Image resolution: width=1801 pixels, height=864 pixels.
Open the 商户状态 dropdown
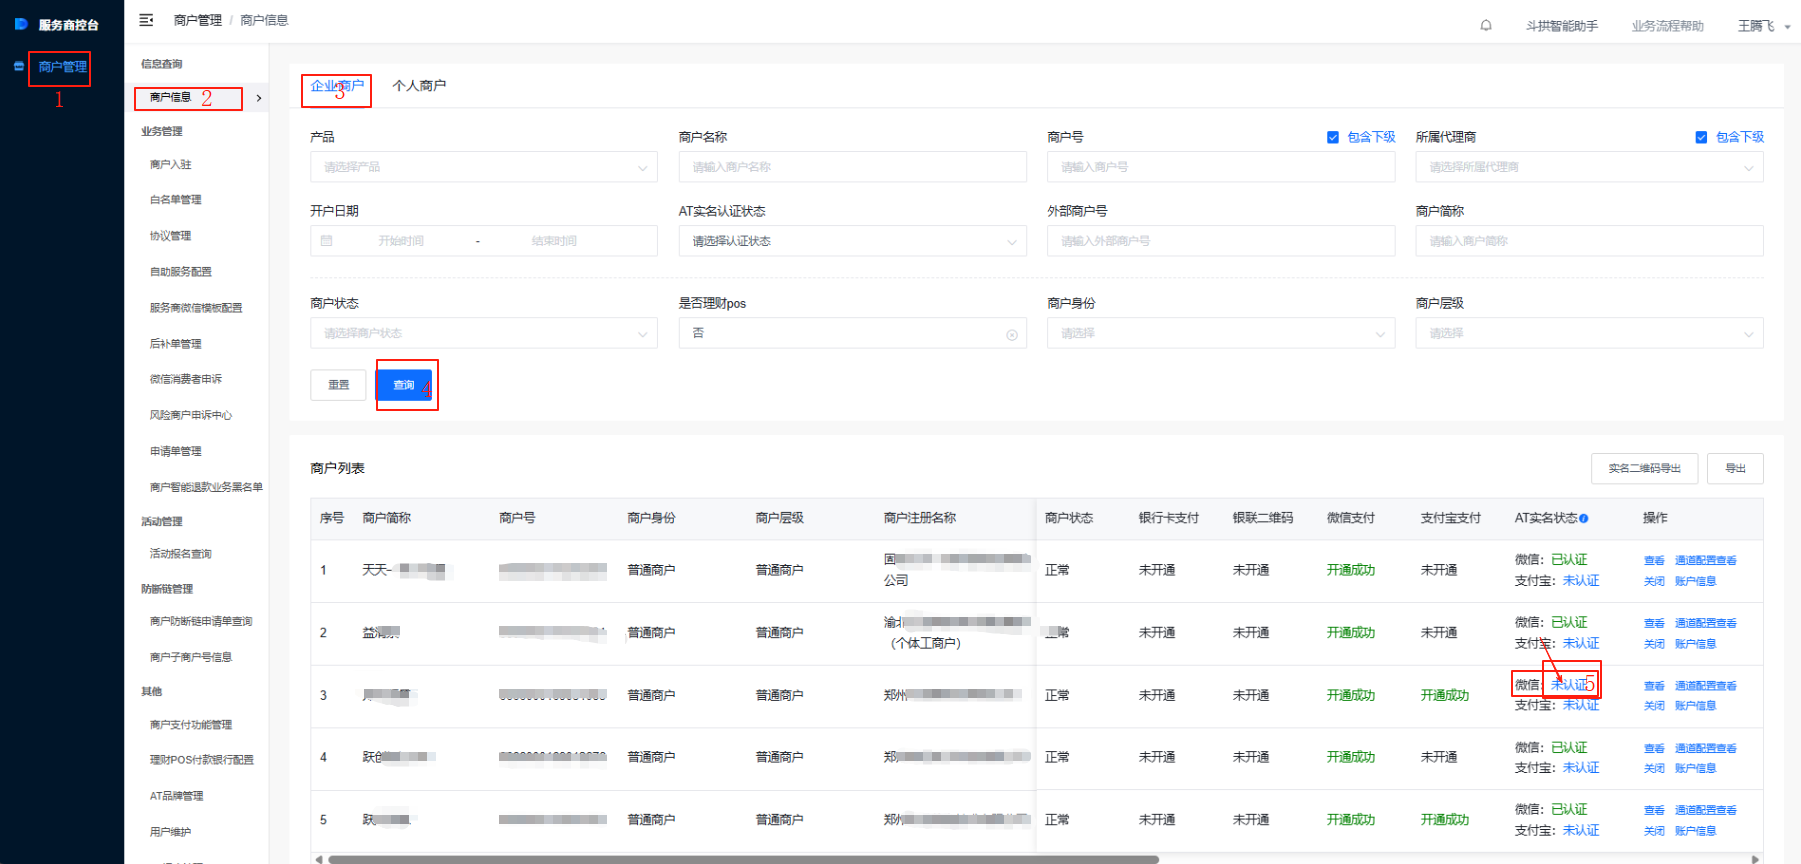click(484, 333)
